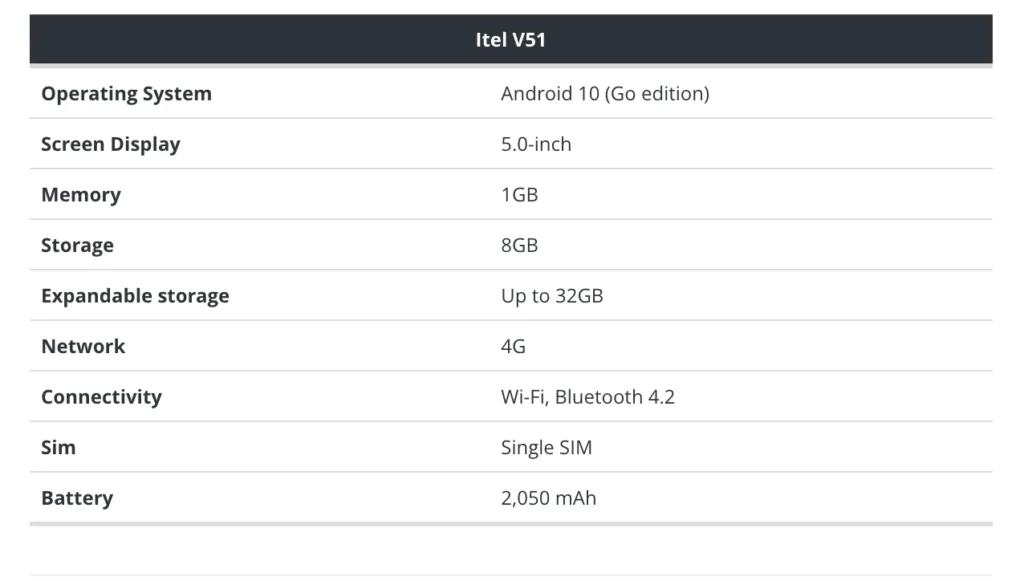Click the Wi-Fi, Bluetooth 4.2 value
Viewport: 1024px width, 581px height.
(588, 397)
